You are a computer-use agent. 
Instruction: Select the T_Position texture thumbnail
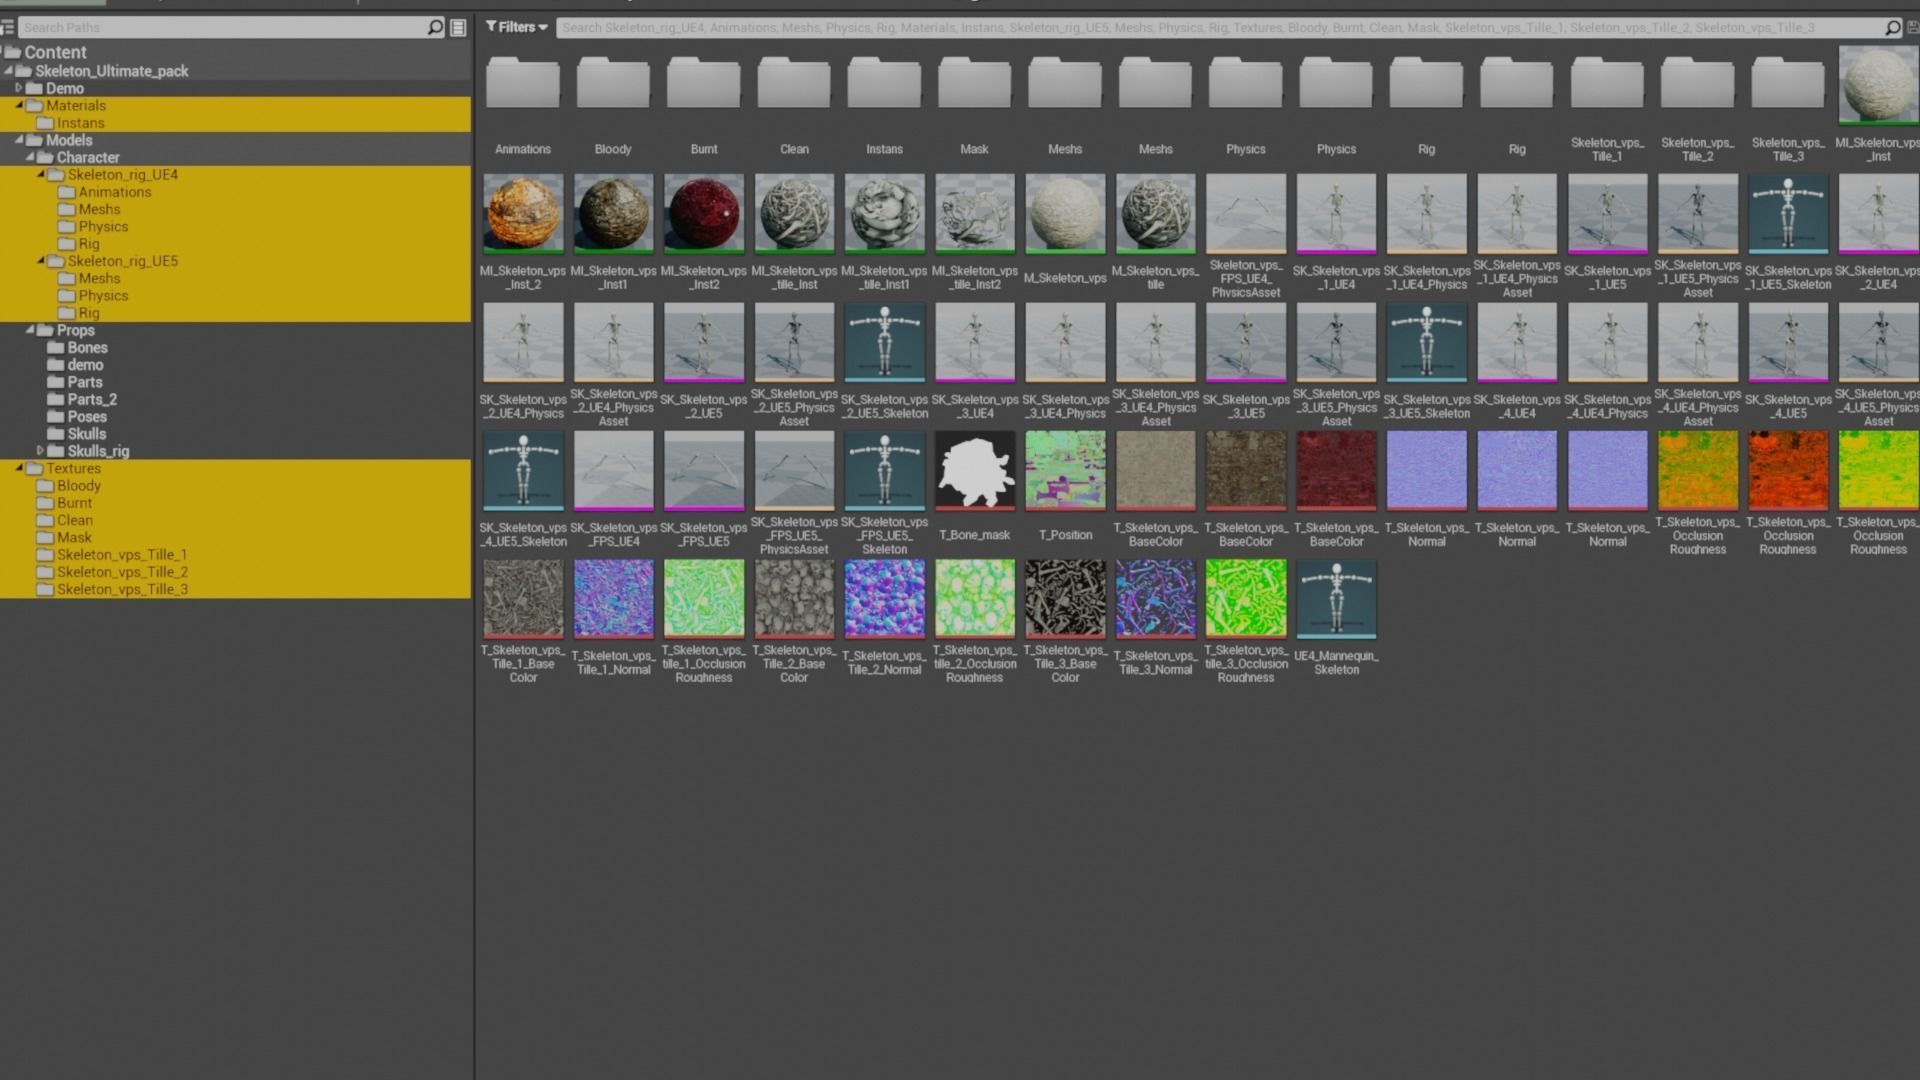1065,471
